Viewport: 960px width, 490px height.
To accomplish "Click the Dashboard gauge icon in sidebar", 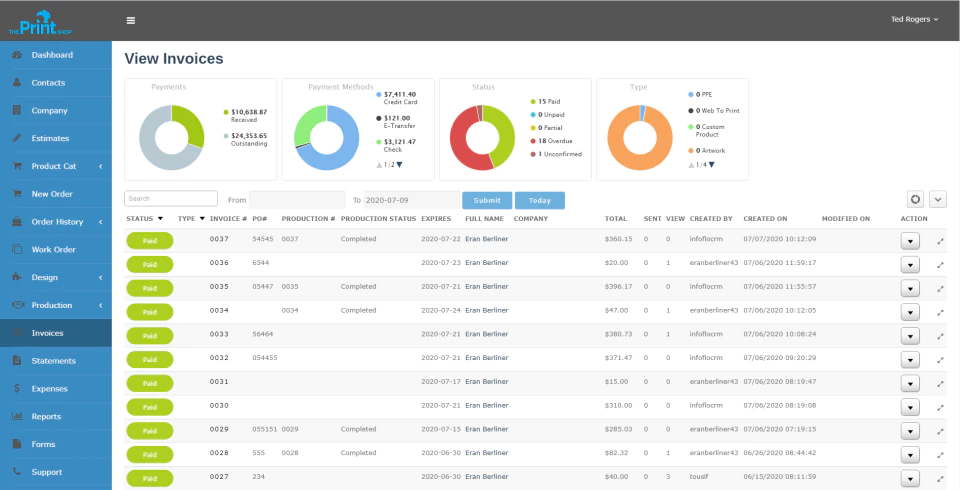I will click(17, 55).
